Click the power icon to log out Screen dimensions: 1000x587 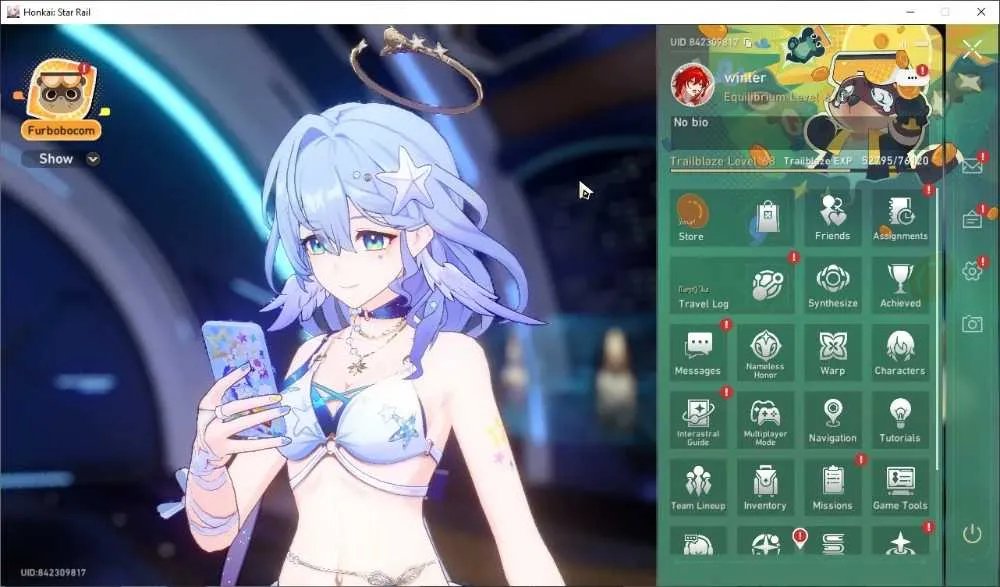(972, 534)
